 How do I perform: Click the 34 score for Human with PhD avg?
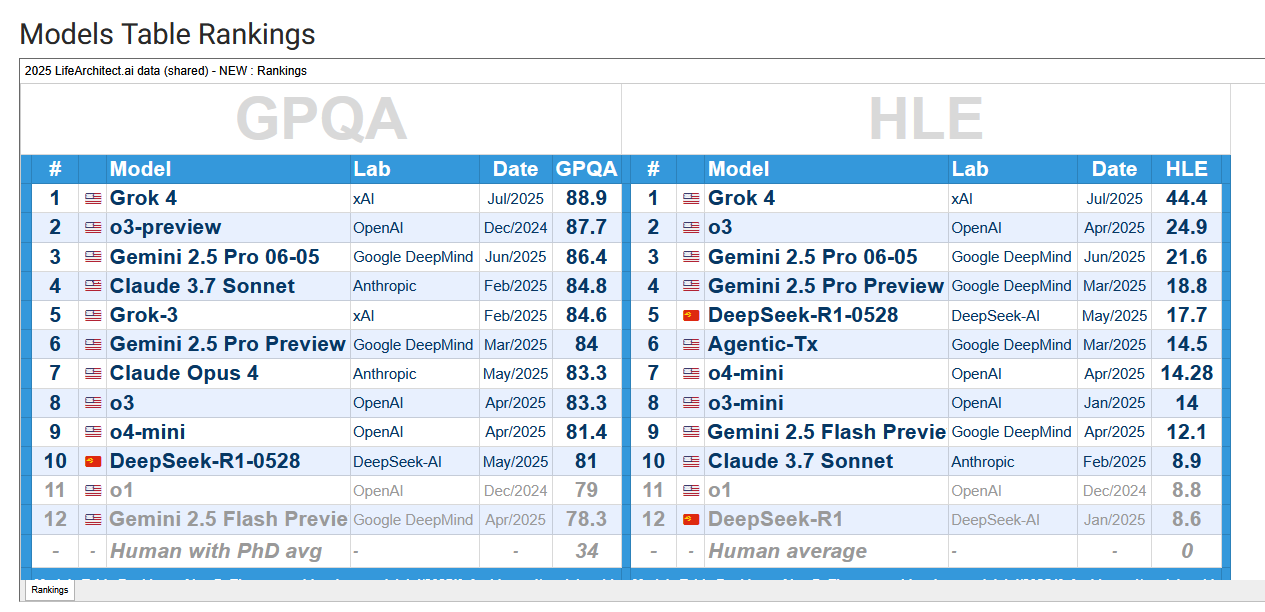(587, 551)
